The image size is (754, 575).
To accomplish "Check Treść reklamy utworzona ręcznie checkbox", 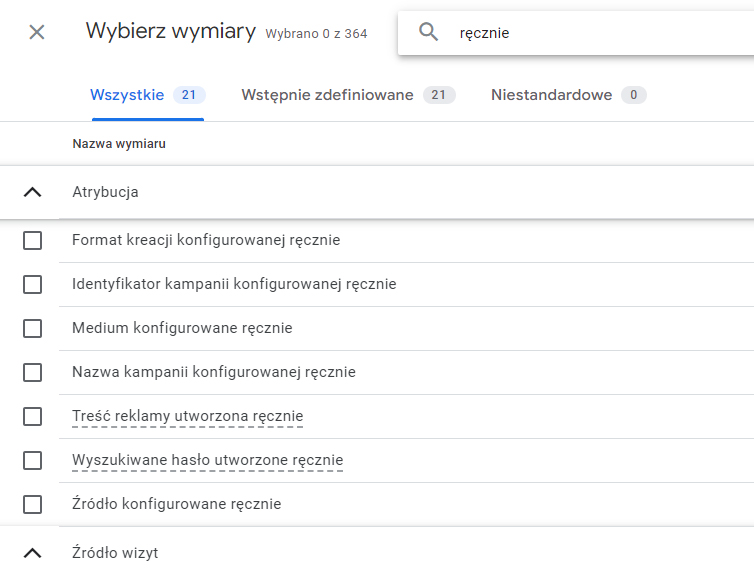I will 32,416.
